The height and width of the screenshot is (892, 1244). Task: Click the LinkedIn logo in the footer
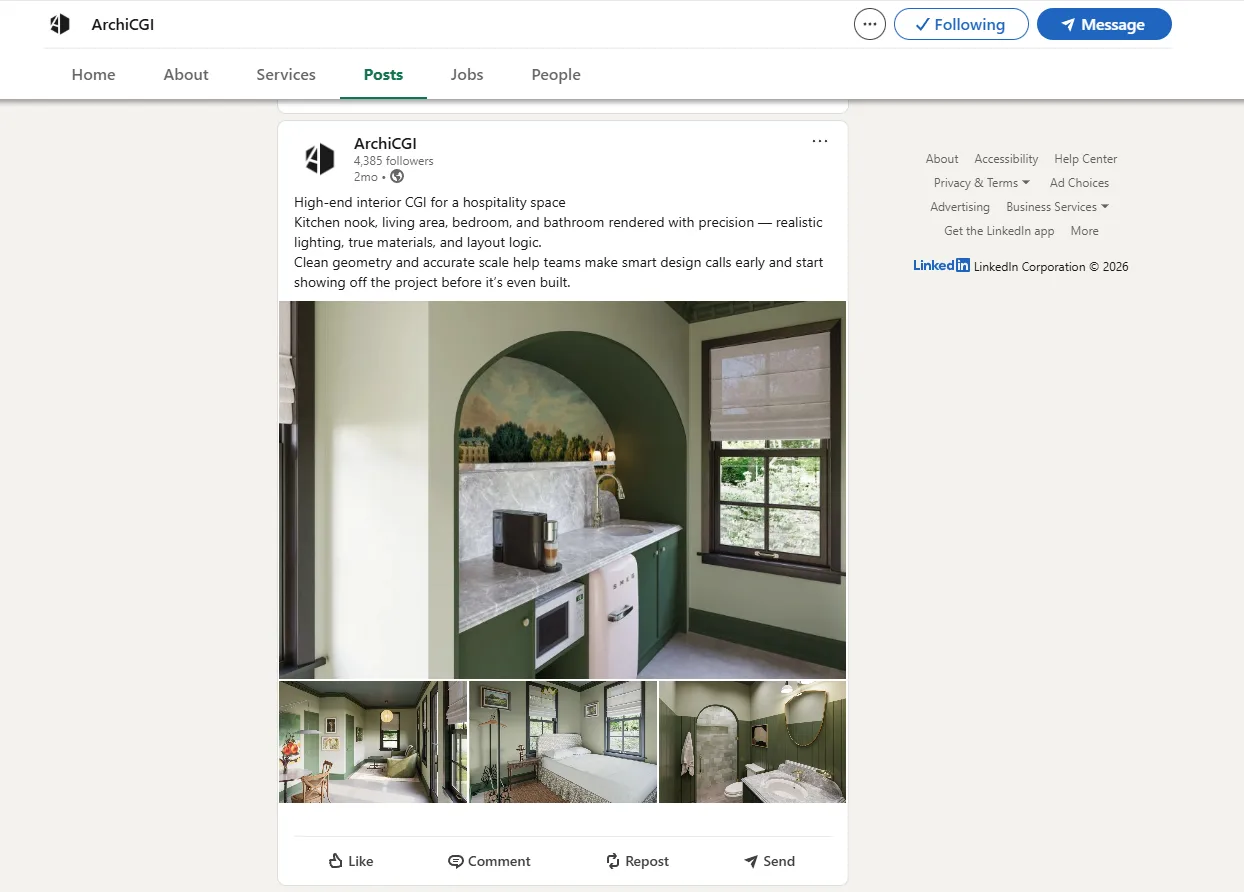point(938,265)
